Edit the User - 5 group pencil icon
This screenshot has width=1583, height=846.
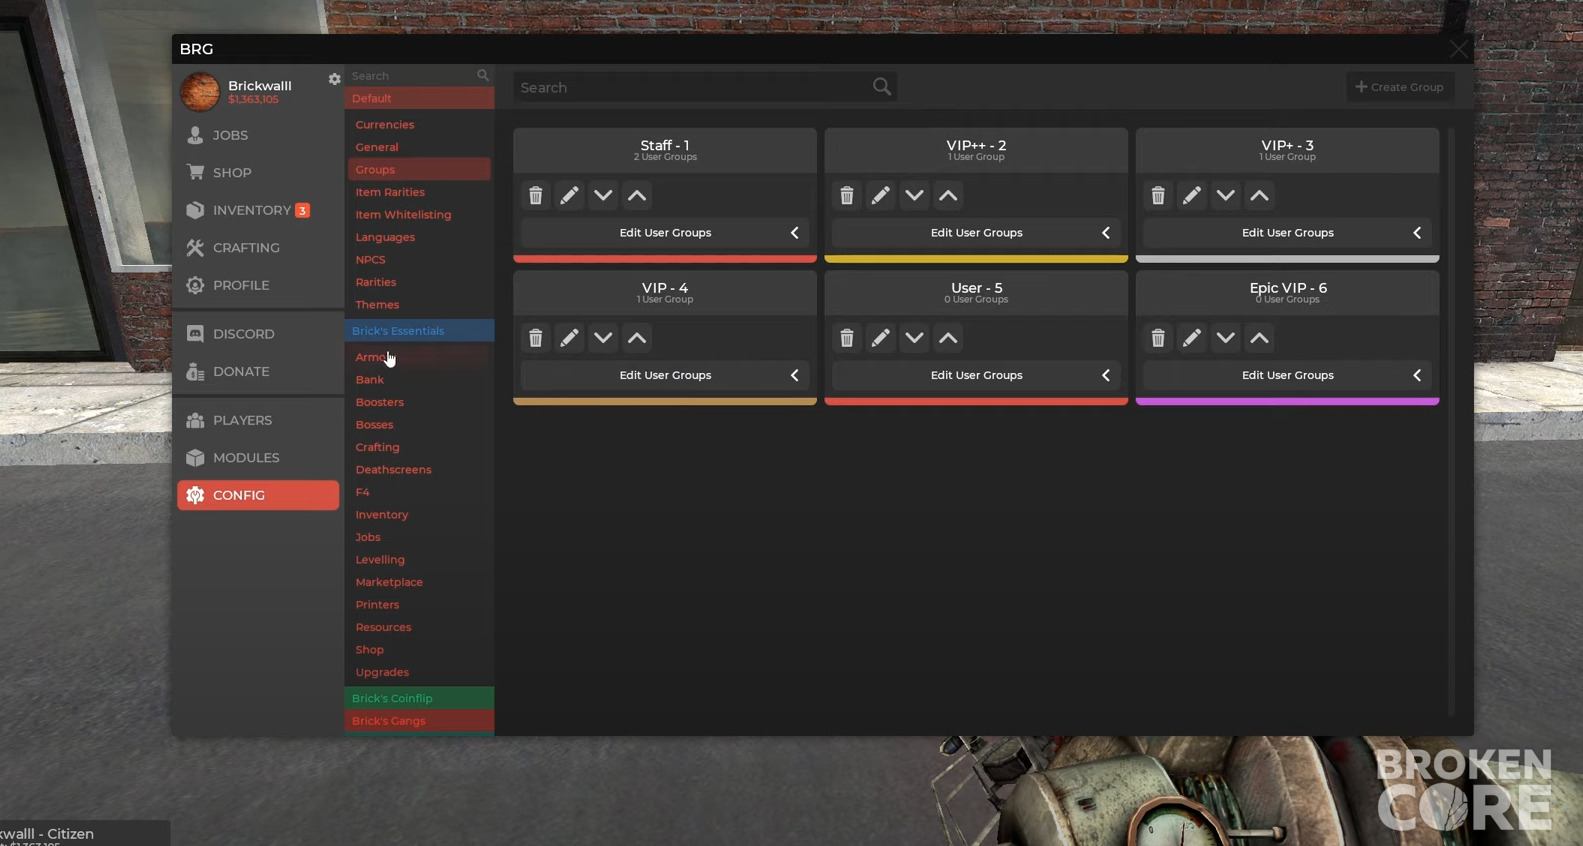[880, 338]
